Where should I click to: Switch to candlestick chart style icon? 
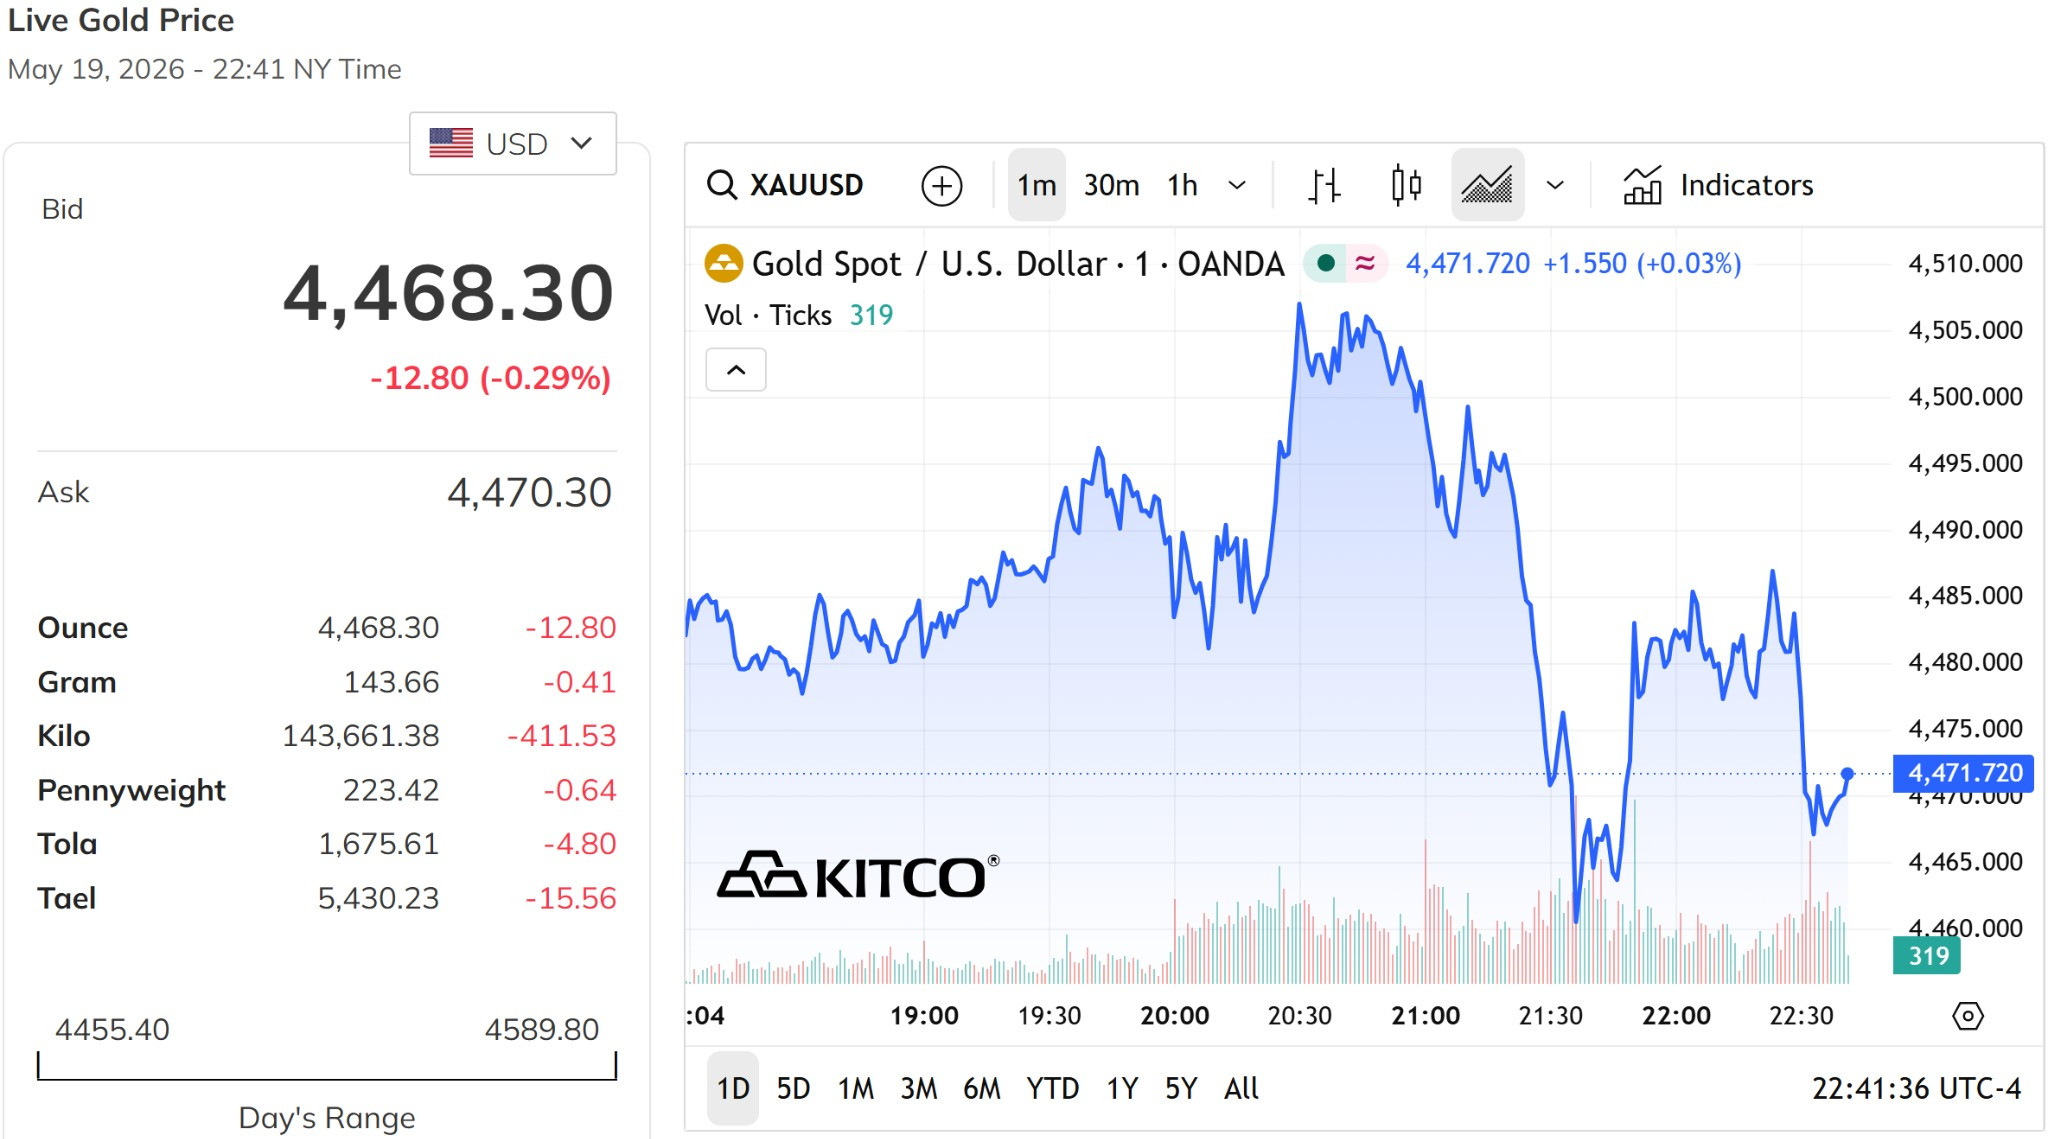1406,185
